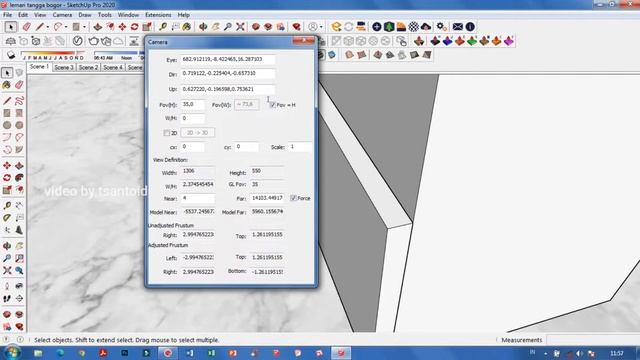Click the Measurements box in status bar
The width and height of the screenshot is (640, 360).
(593, 340)
